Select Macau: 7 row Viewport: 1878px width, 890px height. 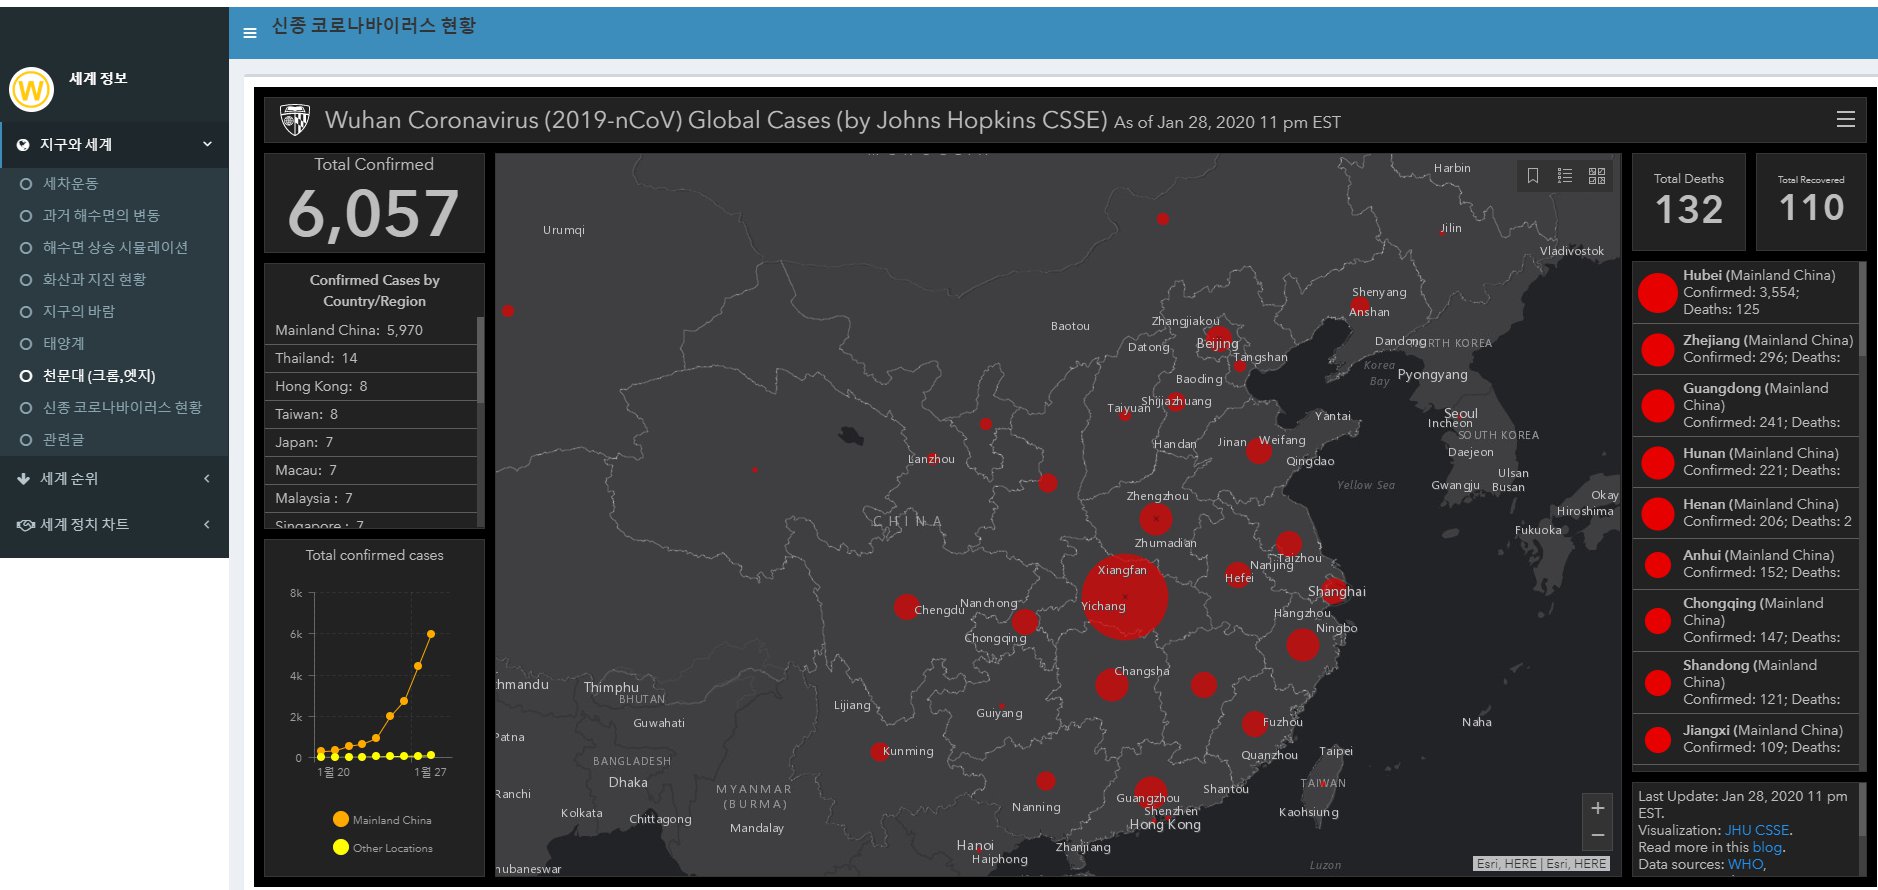click(371, 470)
